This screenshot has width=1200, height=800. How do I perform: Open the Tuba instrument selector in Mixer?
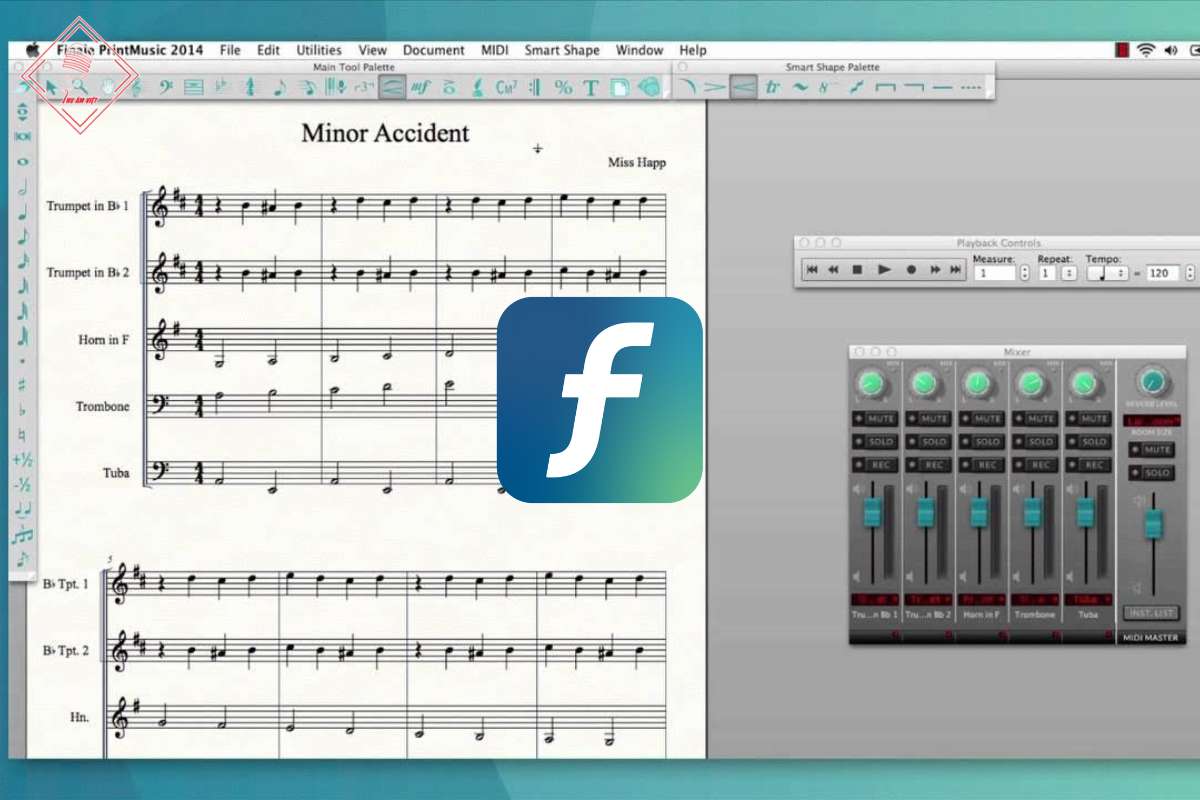(x=1086, y=599)
